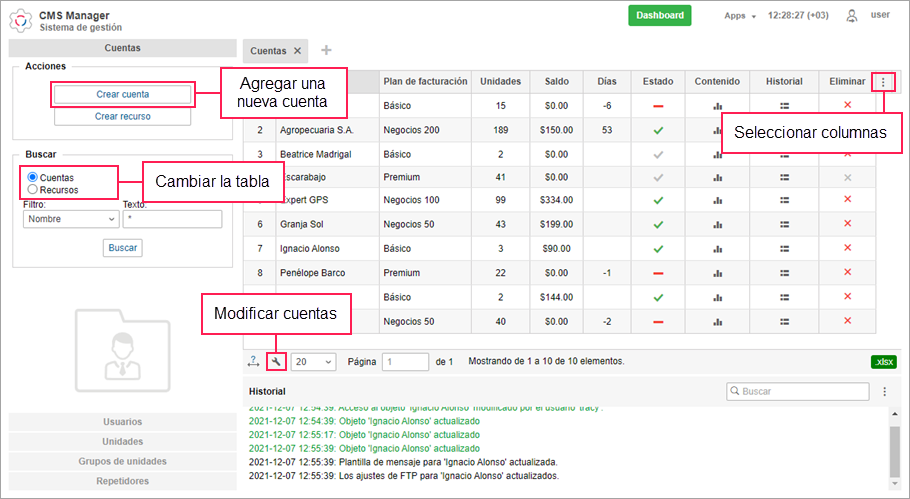Select the Penélope Barco account name
Screen dimensions: 910x499
tap(313, 273)
